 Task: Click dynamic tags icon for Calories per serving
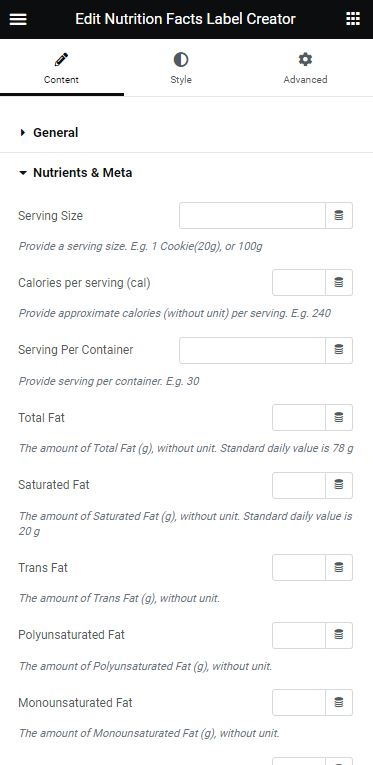click(x=339, y=282)
